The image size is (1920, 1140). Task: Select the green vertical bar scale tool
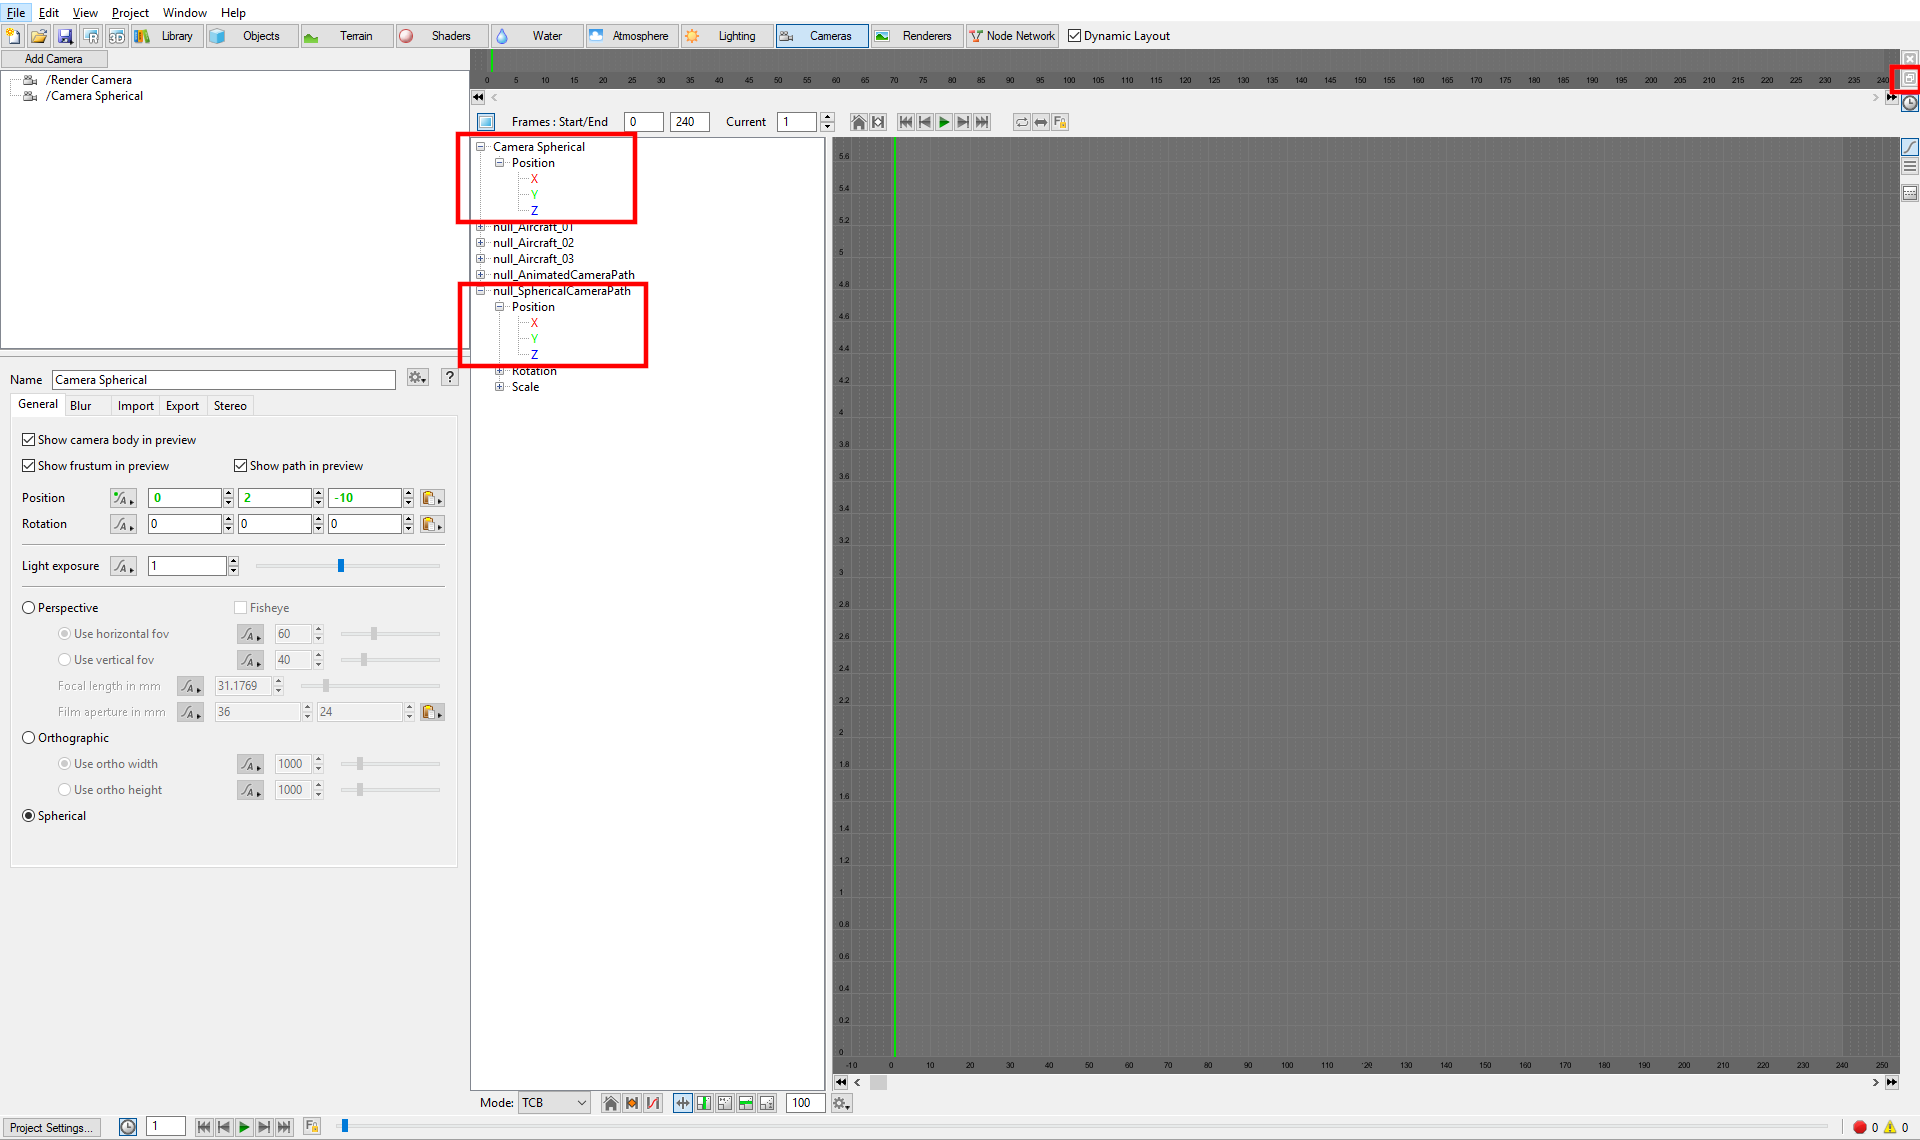[x=704, y=1103]
